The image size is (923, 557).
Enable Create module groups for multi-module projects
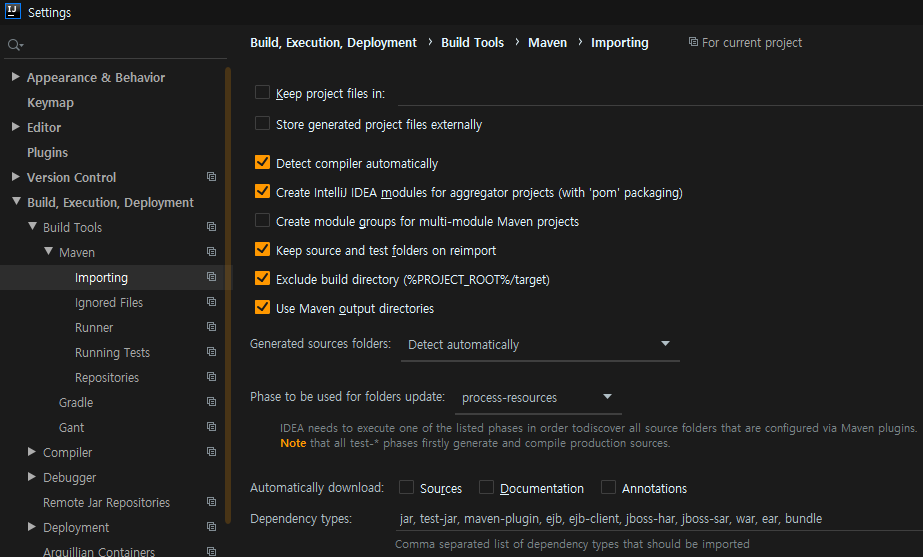tap(263, 220)
